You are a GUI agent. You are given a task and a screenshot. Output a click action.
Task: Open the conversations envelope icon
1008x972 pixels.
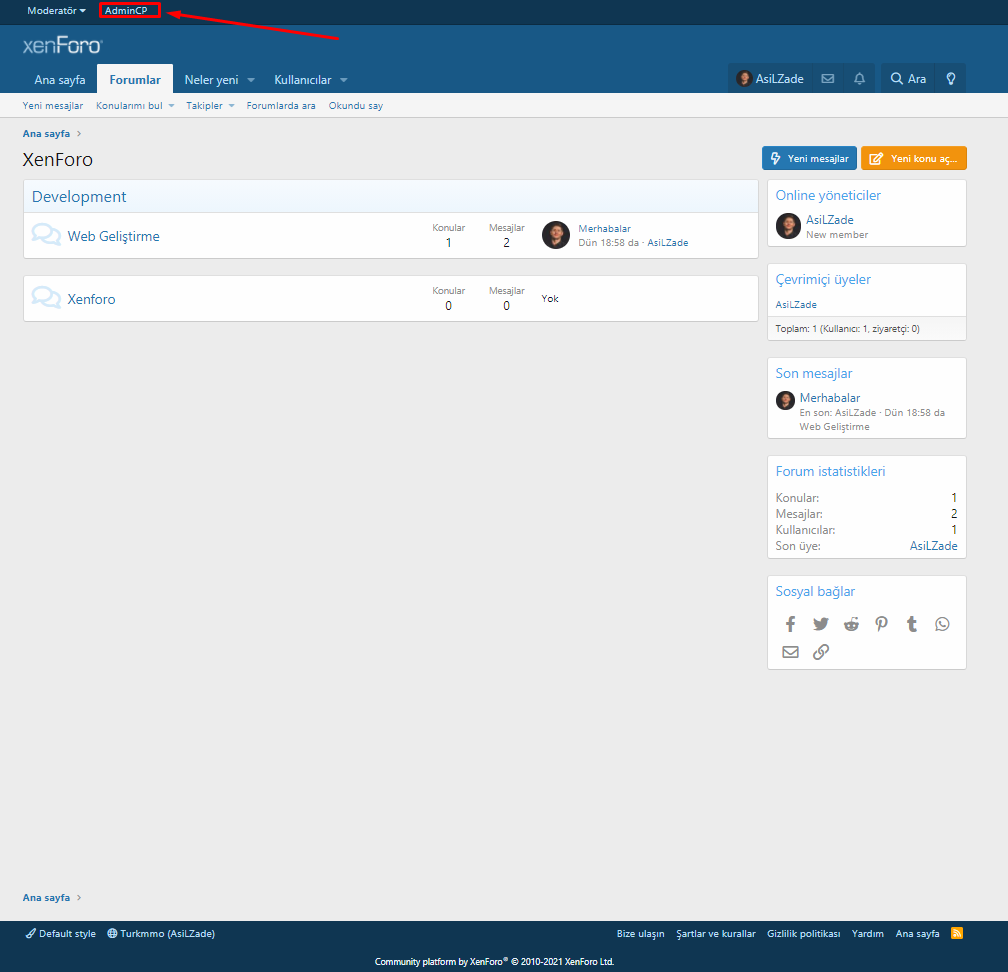point(828,78)
